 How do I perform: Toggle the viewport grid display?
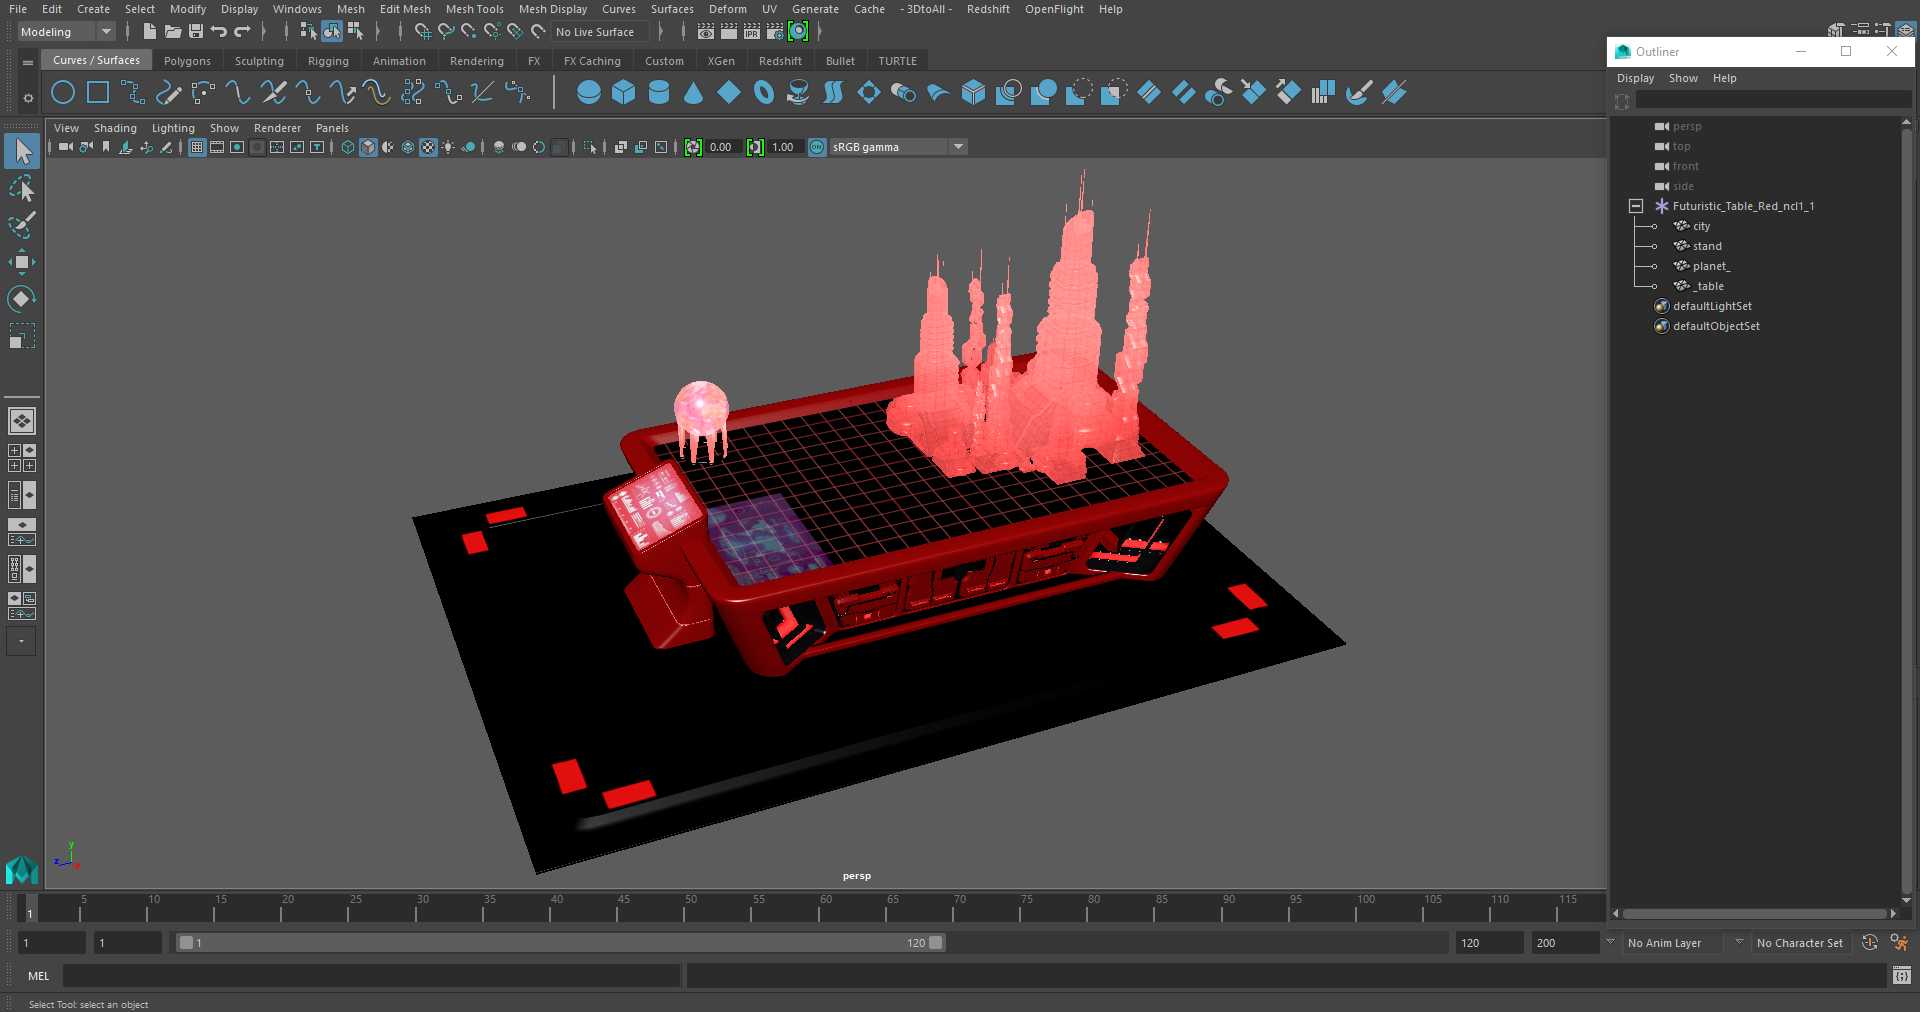click(x=197, y=147)
